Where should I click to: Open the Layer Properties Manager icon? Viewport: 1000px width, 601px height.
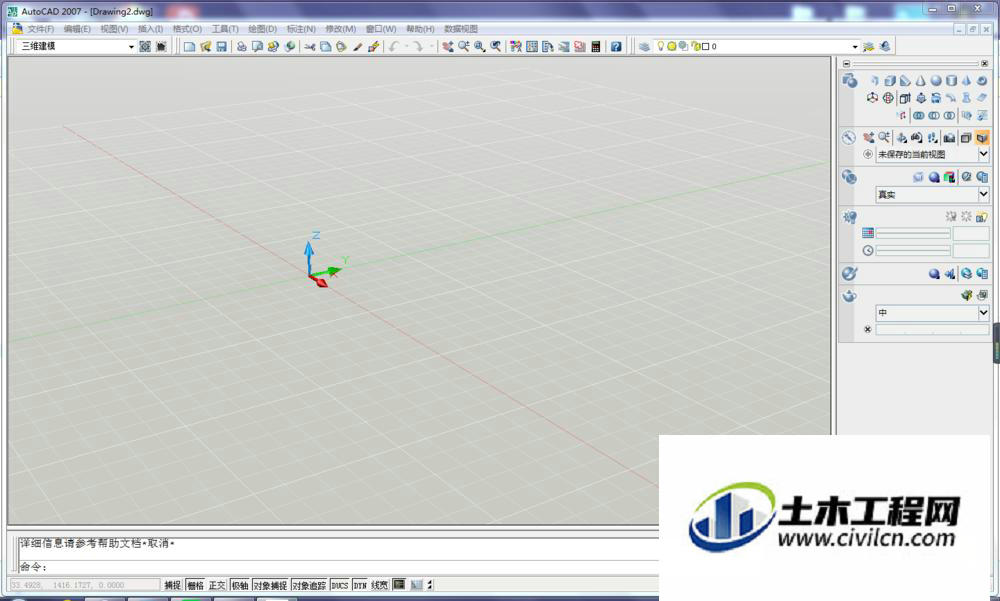644,47
